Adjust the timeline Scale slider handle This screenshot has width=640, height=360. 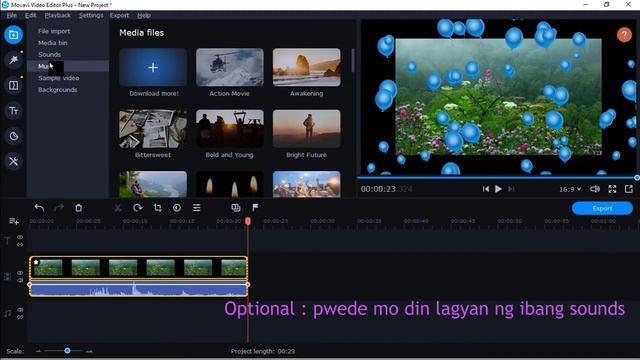[67, 351]
